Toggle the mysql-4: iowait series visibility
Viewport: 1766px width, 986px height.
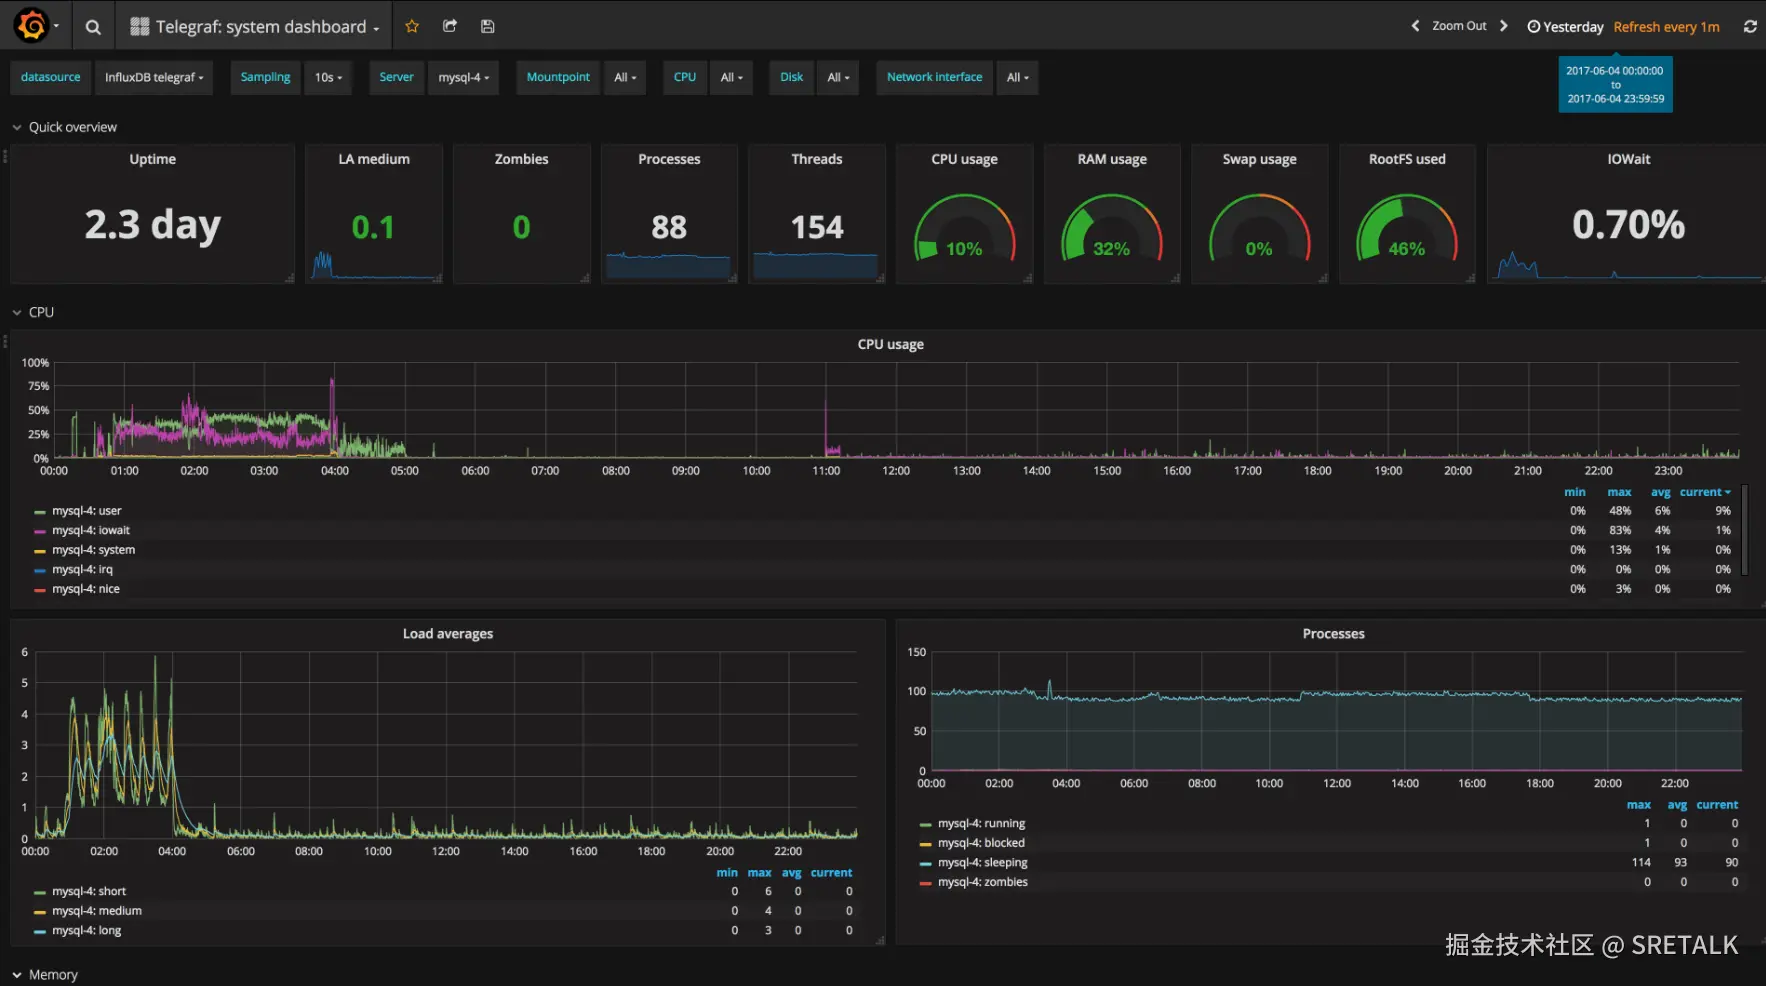tap(92, 530)
